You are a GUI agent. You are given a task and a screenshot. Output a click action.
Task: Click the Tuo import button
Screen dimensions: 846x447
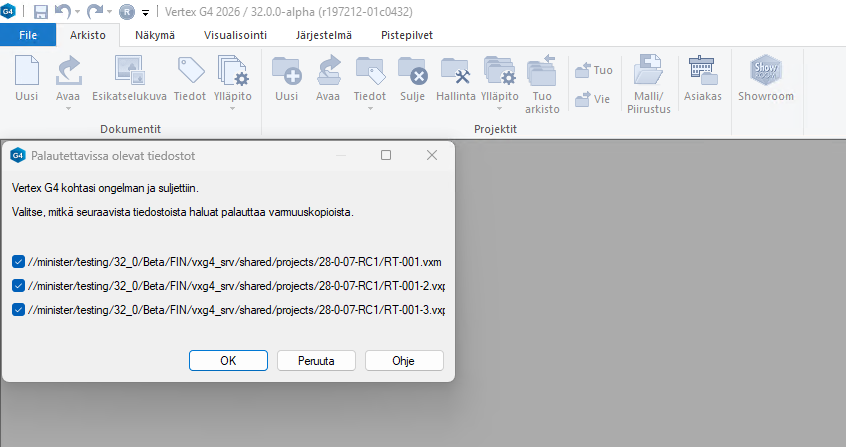tap(593, 70)
